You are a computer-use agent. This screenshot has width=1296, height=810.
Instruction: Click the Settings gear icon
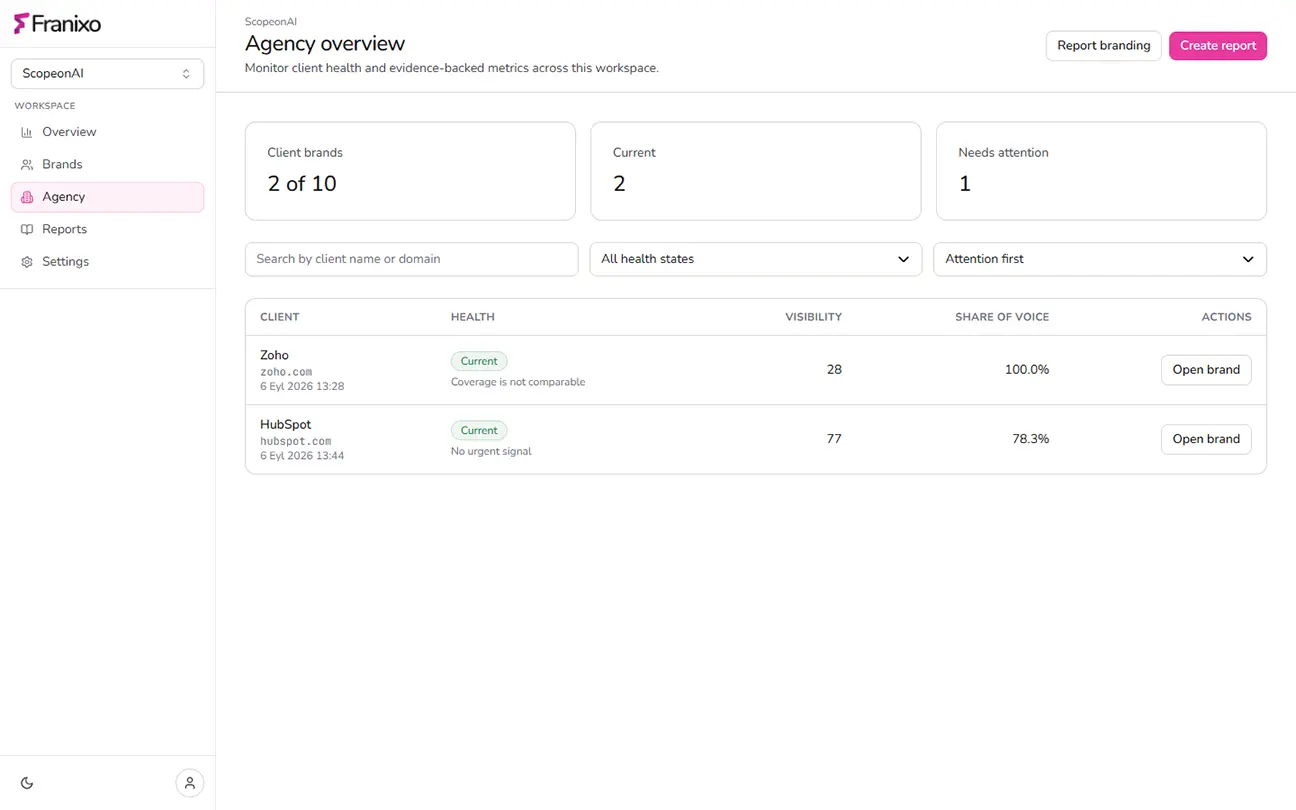[27, 262]
